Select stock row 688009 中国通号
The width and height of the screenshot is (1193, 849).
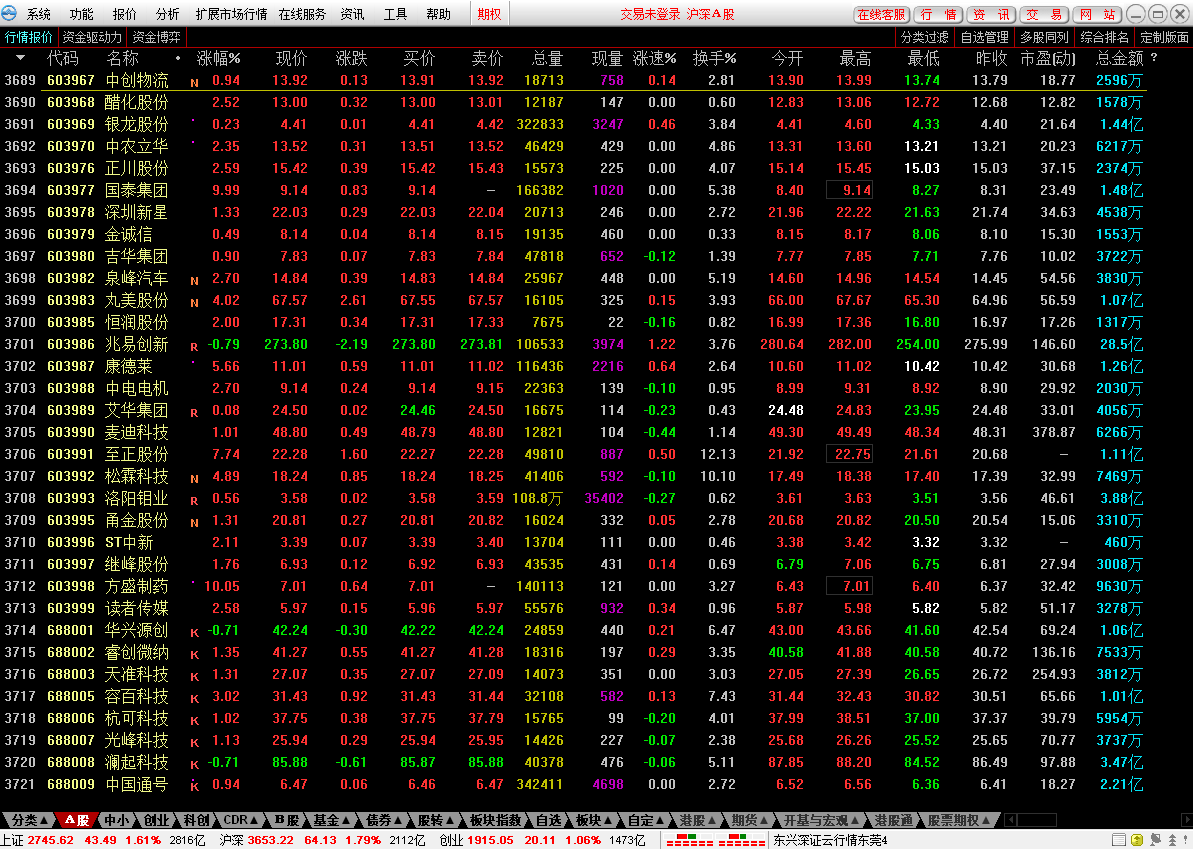(x=574, y=784)
